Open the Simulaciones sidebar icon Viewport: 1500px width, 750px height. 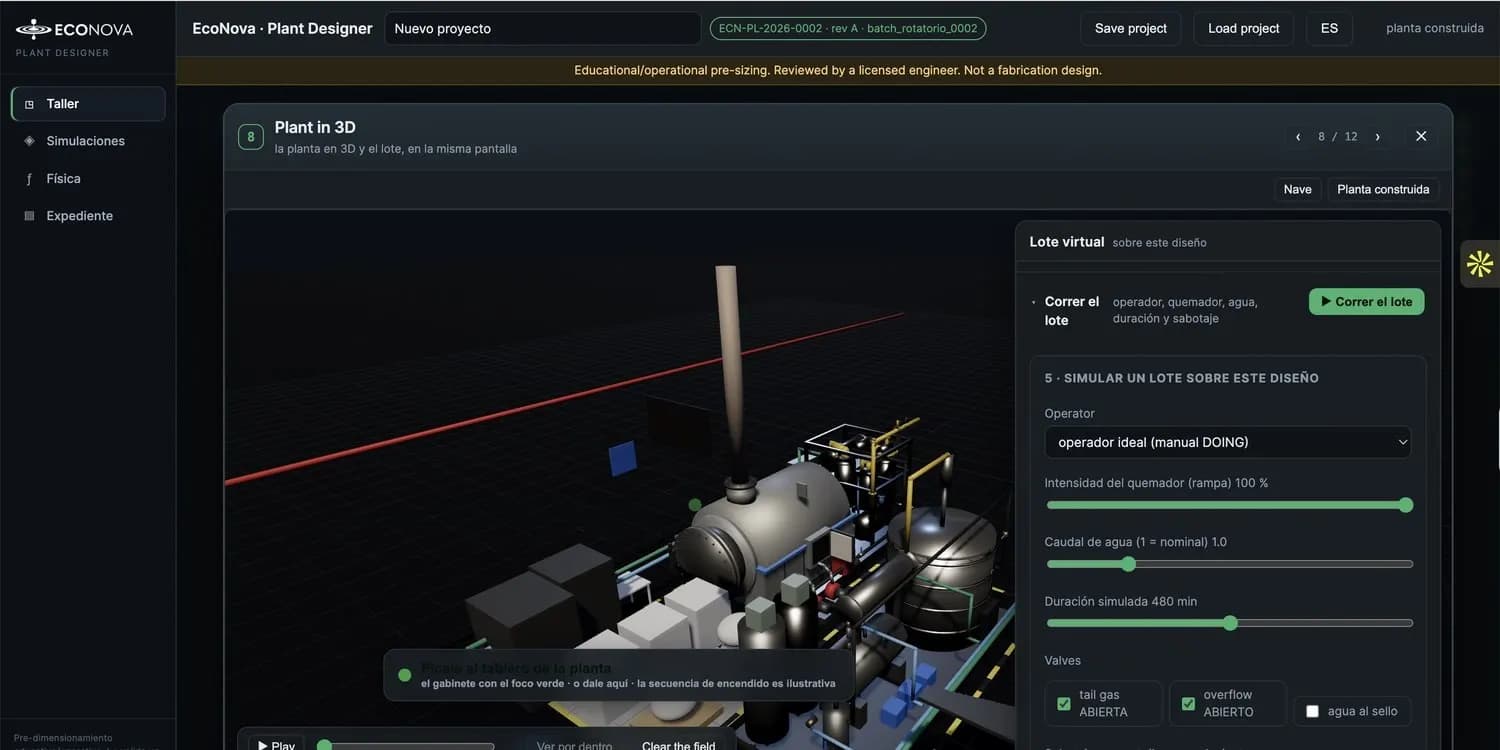pyautogui.click(x=29, y=141)
